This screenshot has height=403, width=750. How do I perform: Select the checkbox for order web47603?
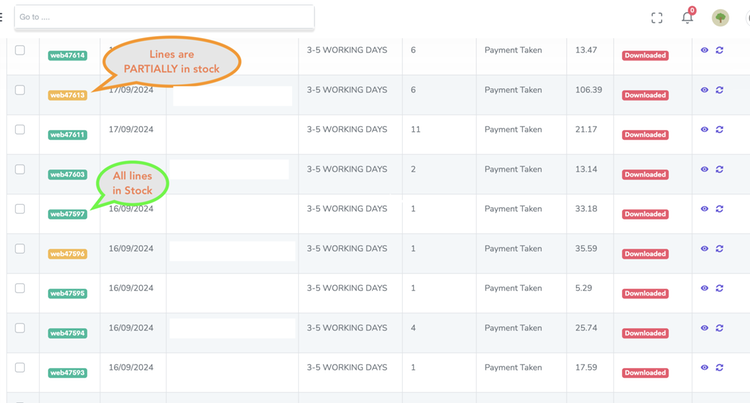20,169
